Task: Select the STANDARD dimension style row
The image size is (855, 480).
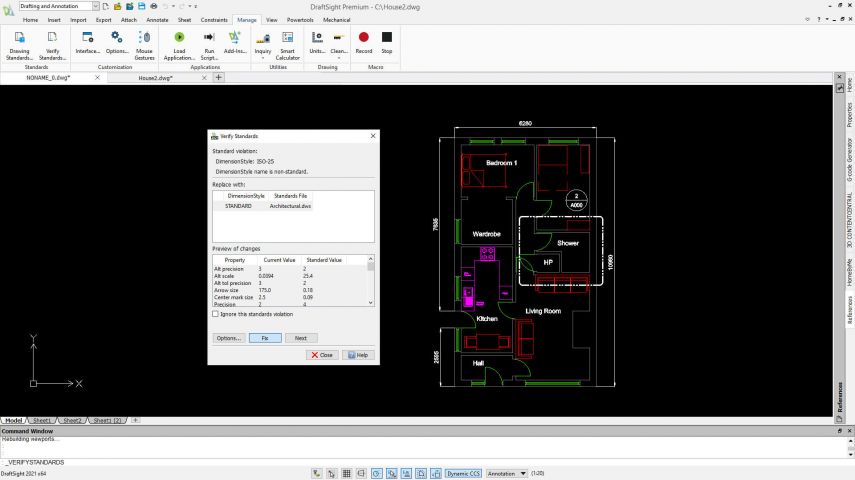Action: click(x=239, y=205)
